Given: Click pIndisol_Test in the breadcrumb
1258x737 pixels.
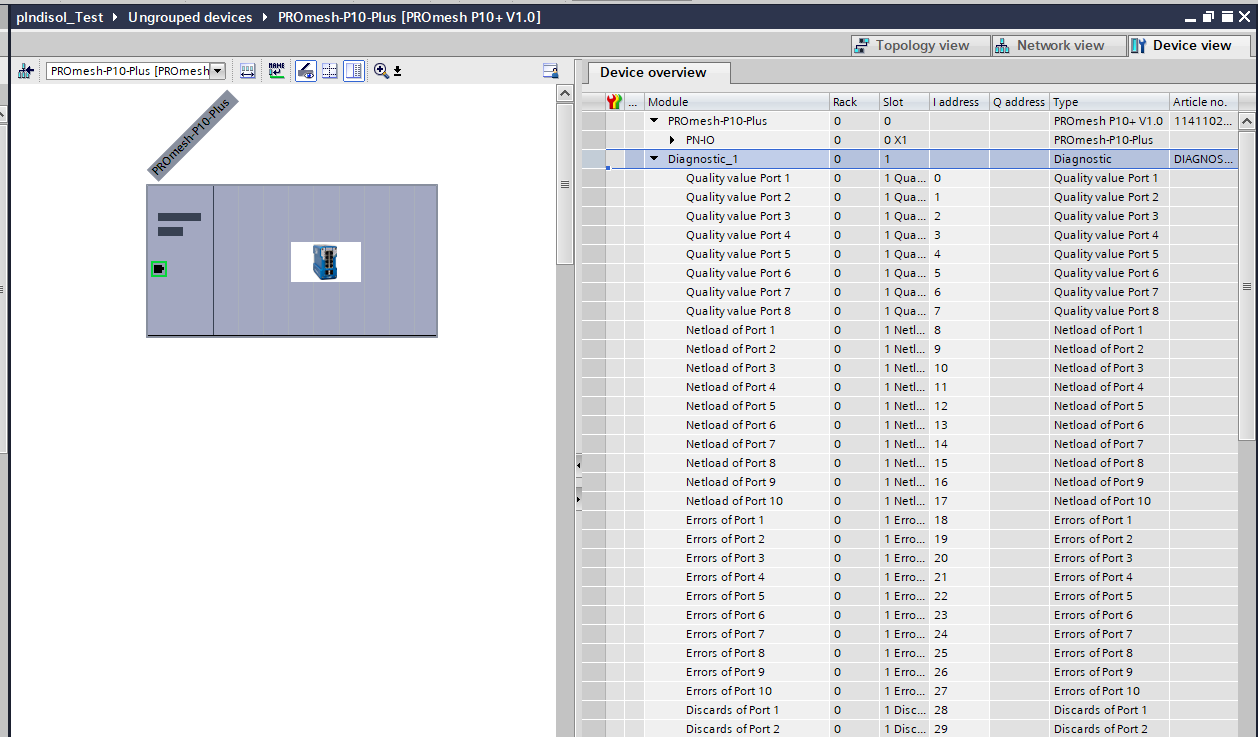Looking at the screenshot, I should (x=60, y=17).
